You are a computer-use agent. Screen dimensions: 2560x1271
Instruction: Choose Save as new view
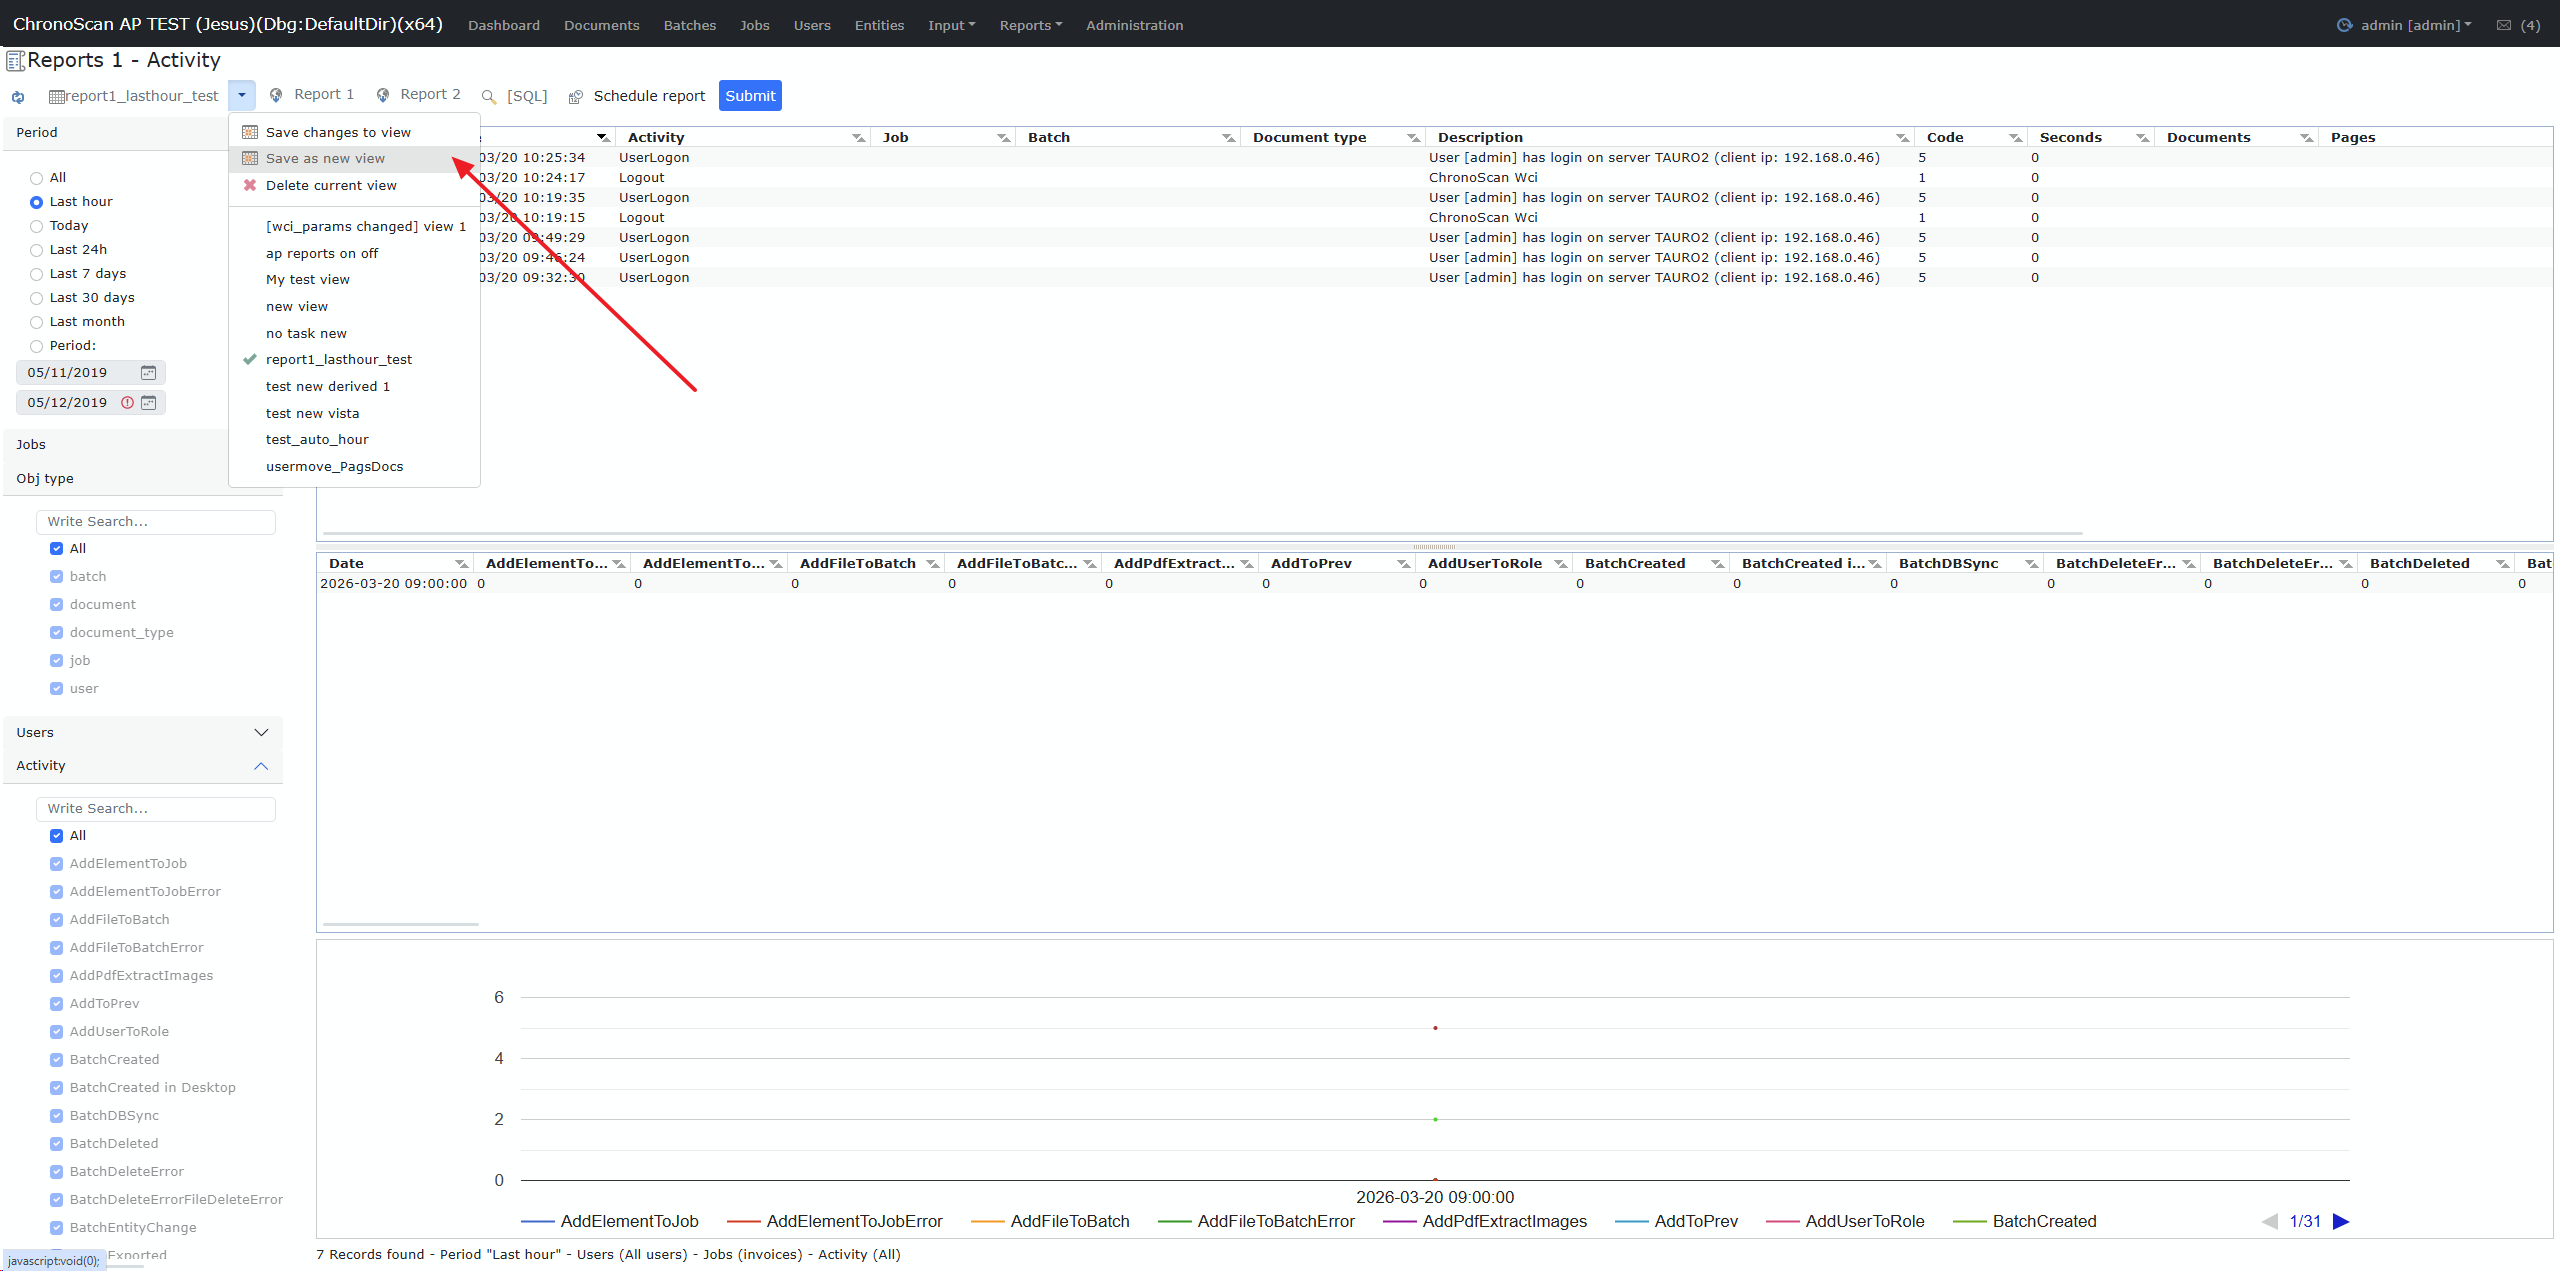click(x=325, y=159)
